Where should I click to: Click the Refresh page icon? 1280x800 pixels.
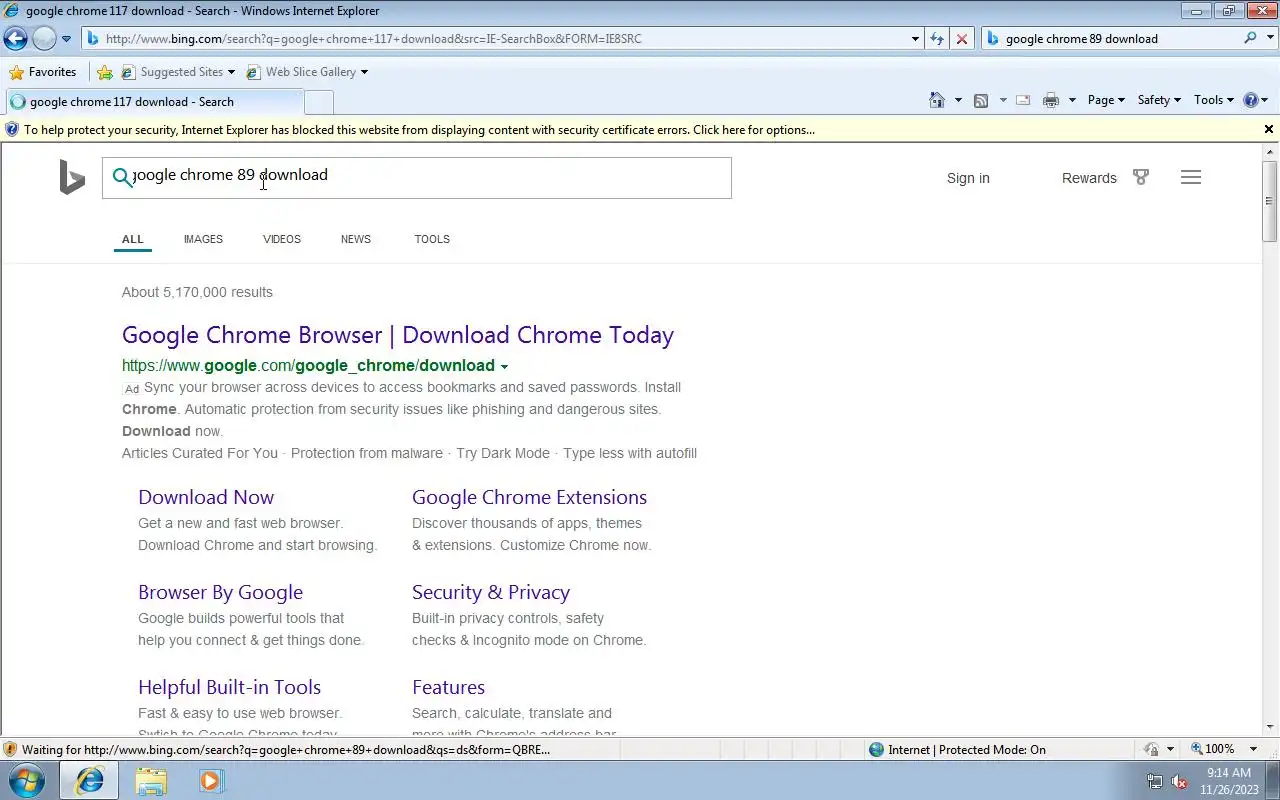point(937,39)
